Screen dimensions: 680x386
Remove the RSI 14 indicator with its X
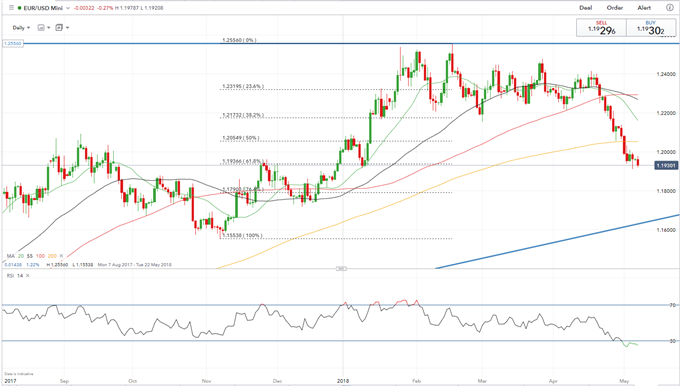click(x=28, y=275)
